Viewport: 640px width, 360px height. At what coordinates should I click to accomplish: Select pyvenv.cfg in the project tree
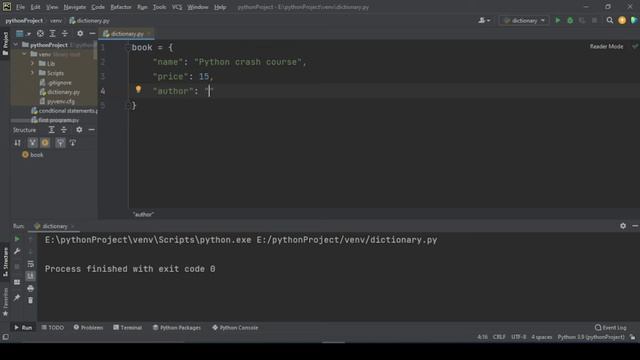57,101
